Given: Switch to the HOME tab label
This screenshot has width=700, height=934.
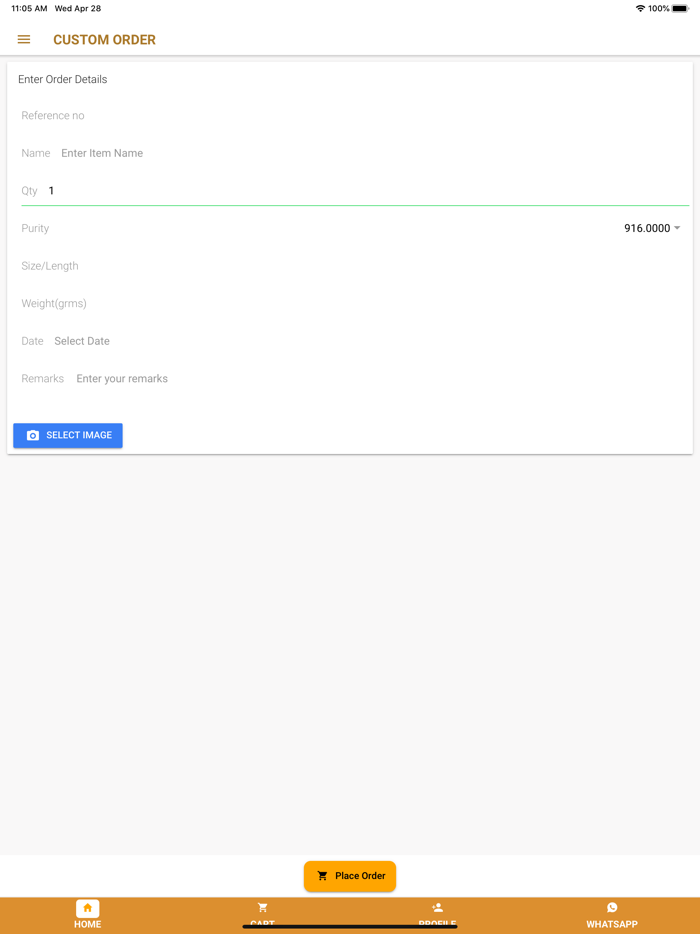Looking at the screenshot, I should [87, 925].
